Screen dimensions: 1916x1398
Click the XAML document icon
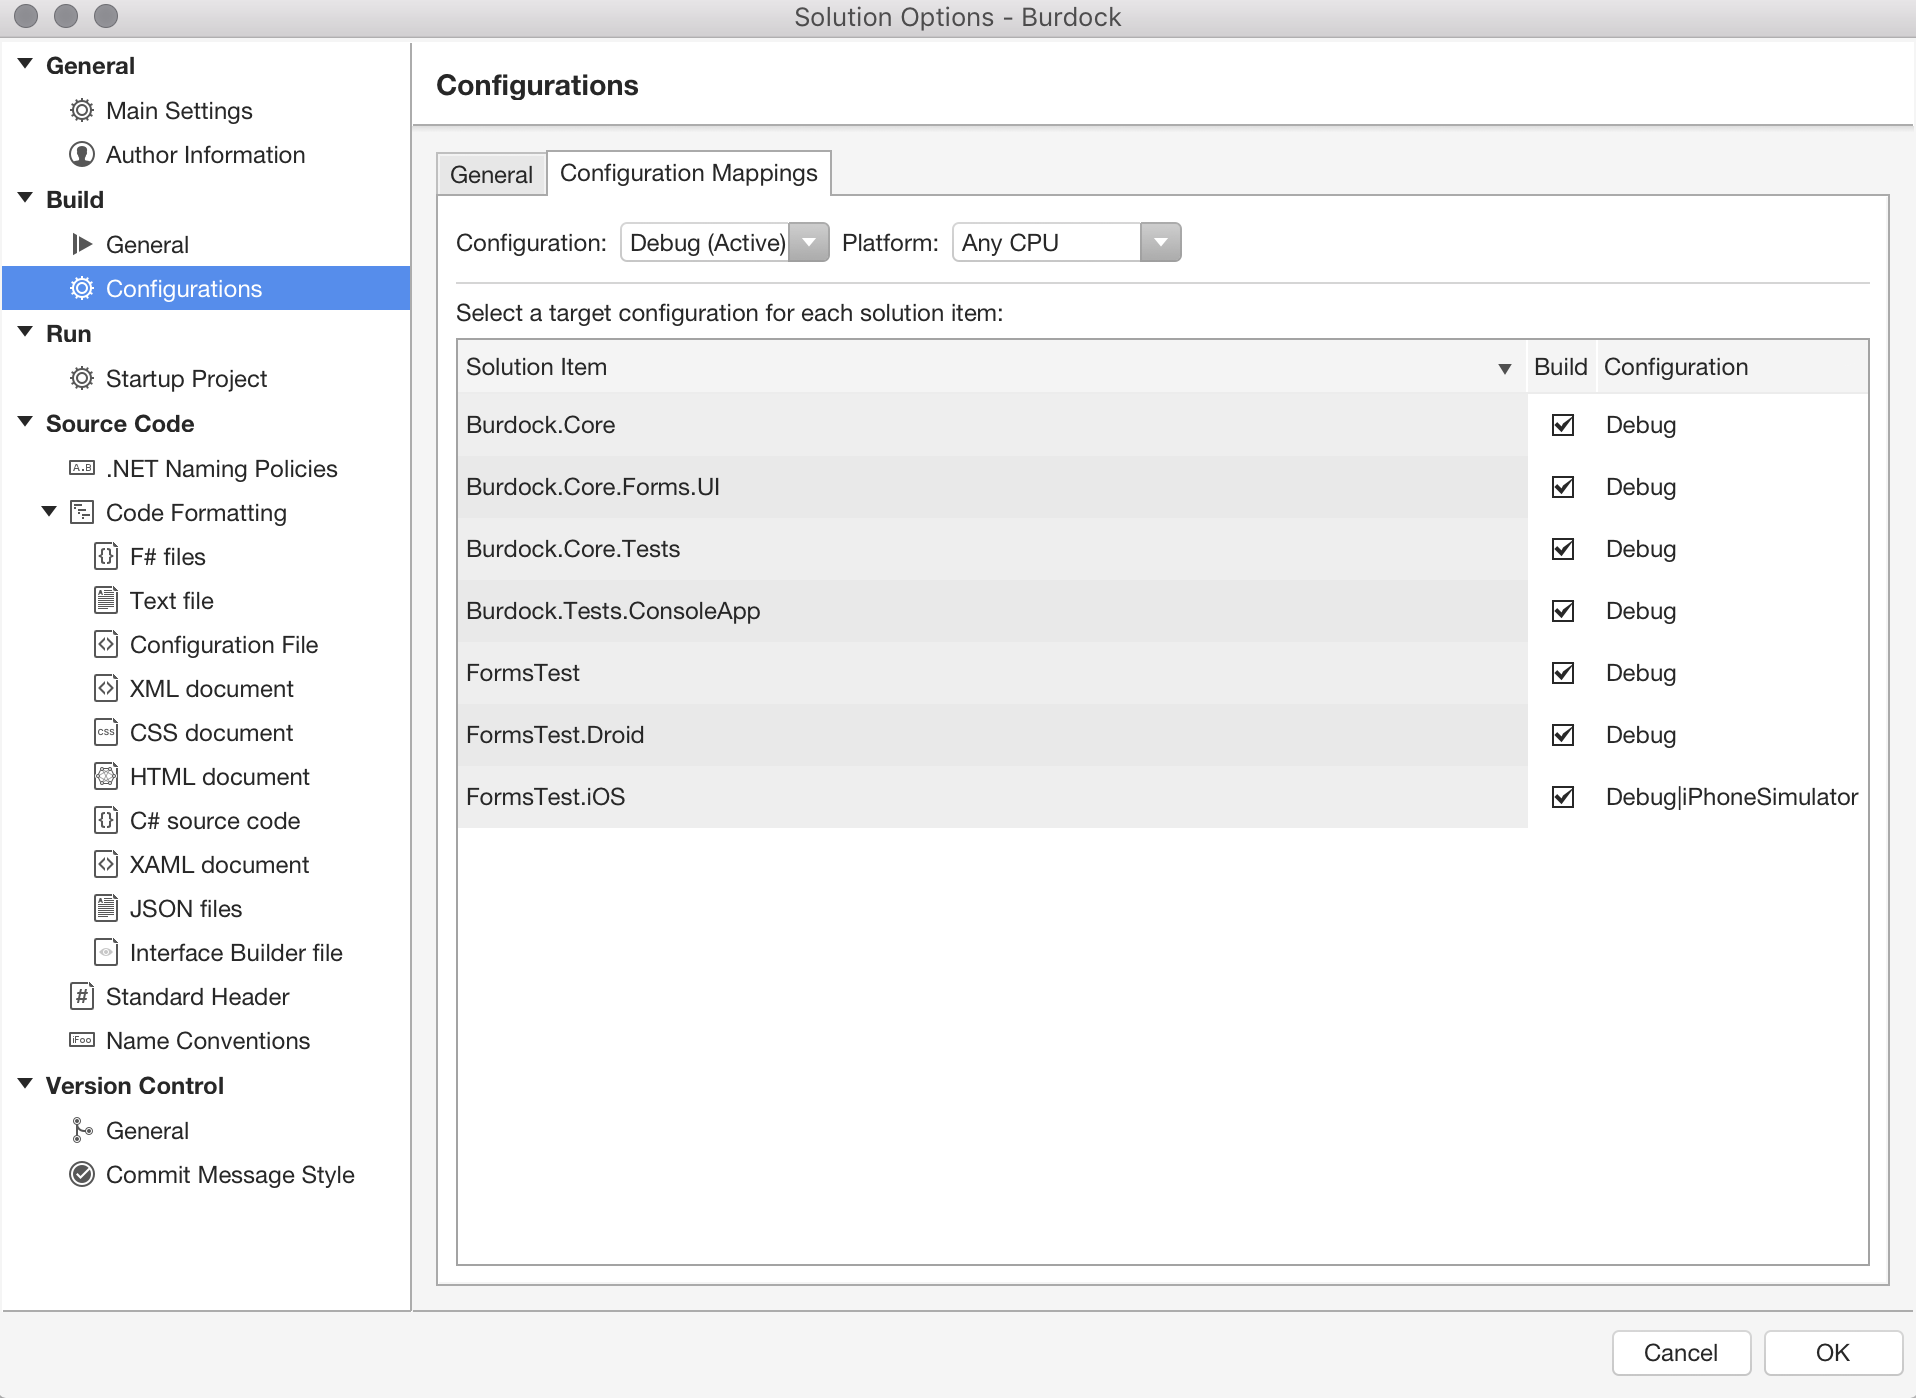(x=106, y=864)
